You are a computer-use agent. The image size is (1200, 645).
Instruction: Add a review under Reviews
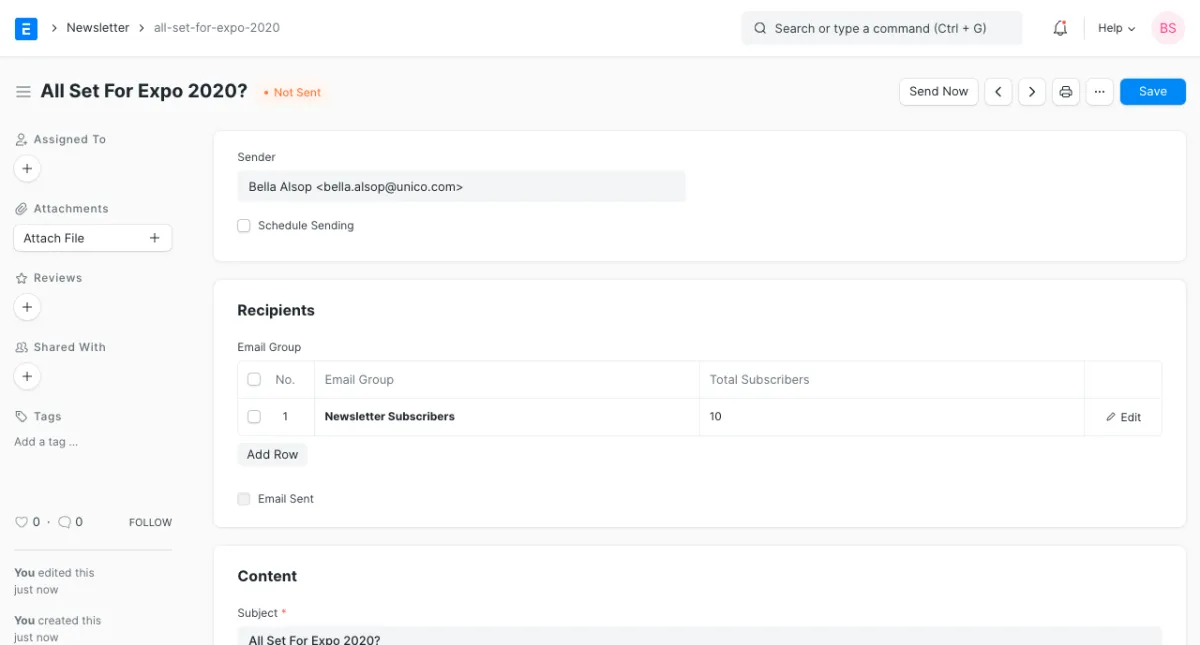point(27,307)
